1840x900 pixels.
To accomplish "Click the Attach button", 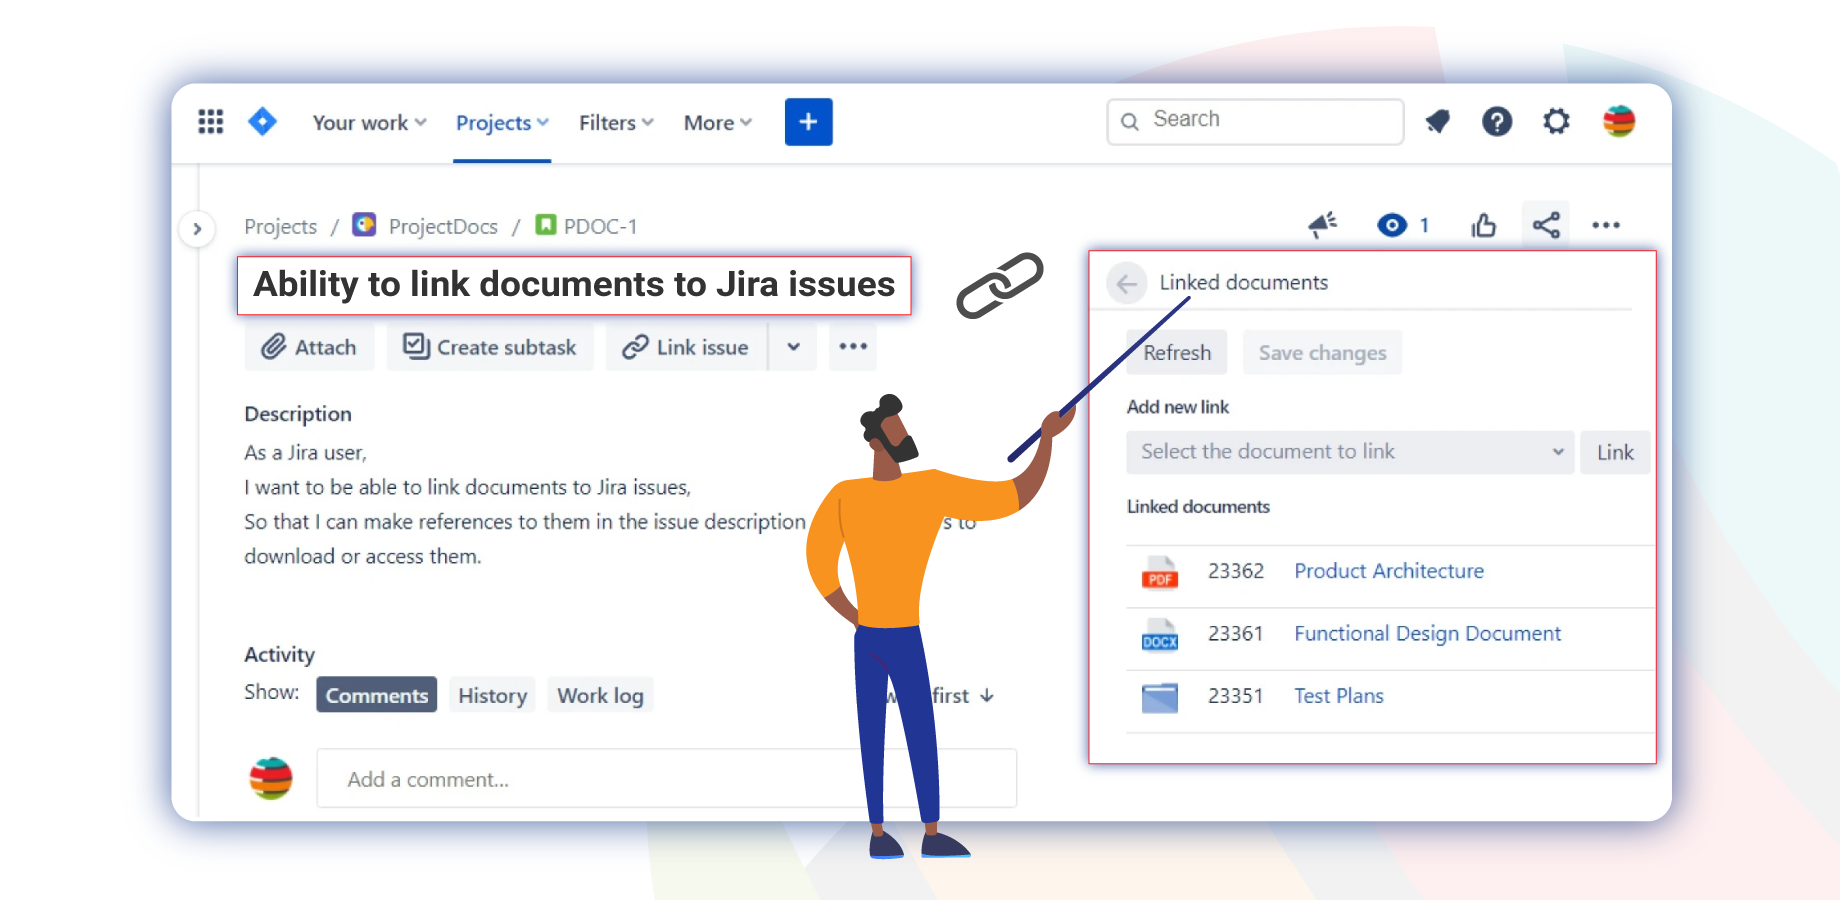I will [x=310, y=347].
